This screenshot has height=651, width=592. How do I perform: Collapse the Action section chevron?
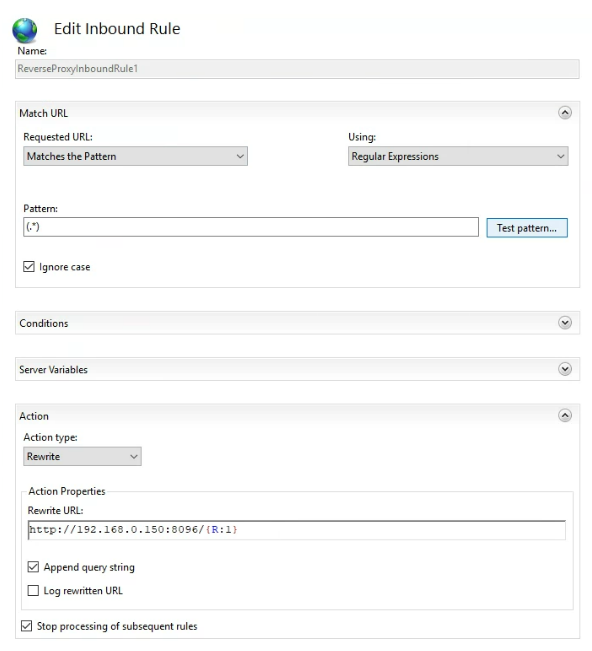(565, 415)
